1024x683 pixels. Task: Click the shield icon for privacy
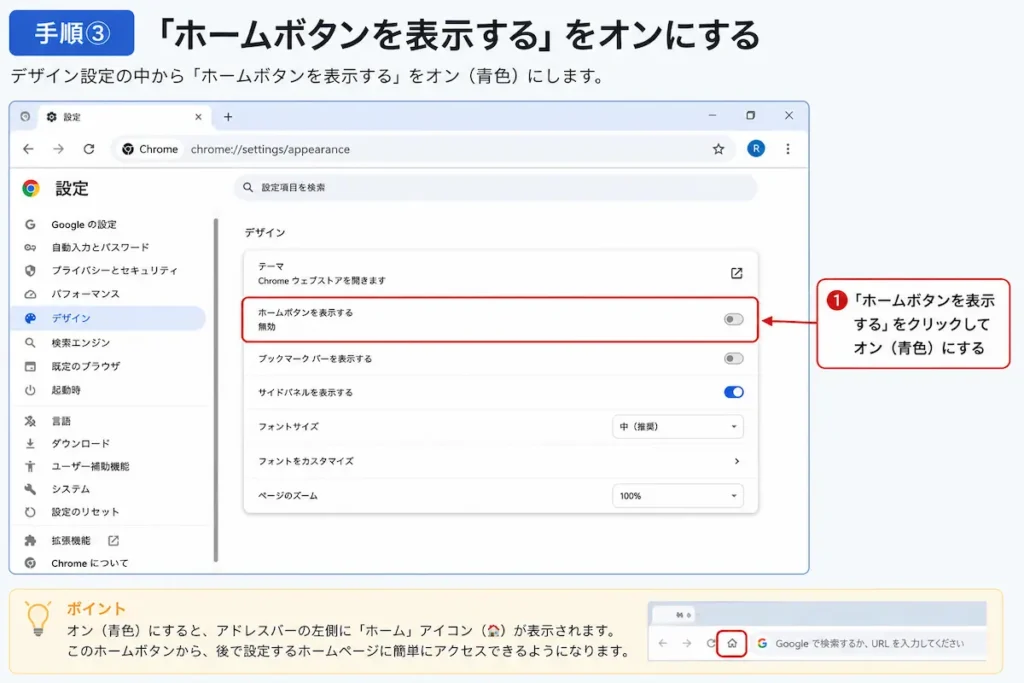(30, 270)
